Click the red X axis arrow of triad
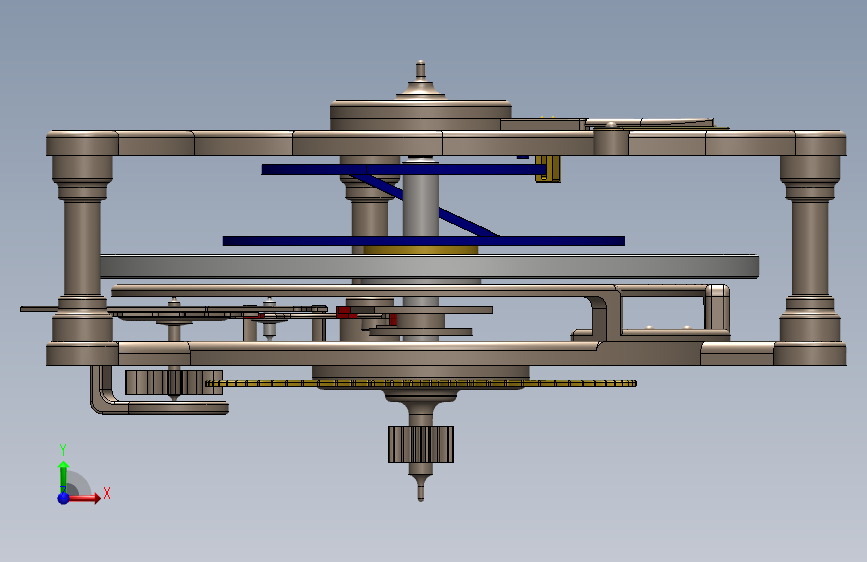Screen dimensions: 867x562 tap(86, 498)
